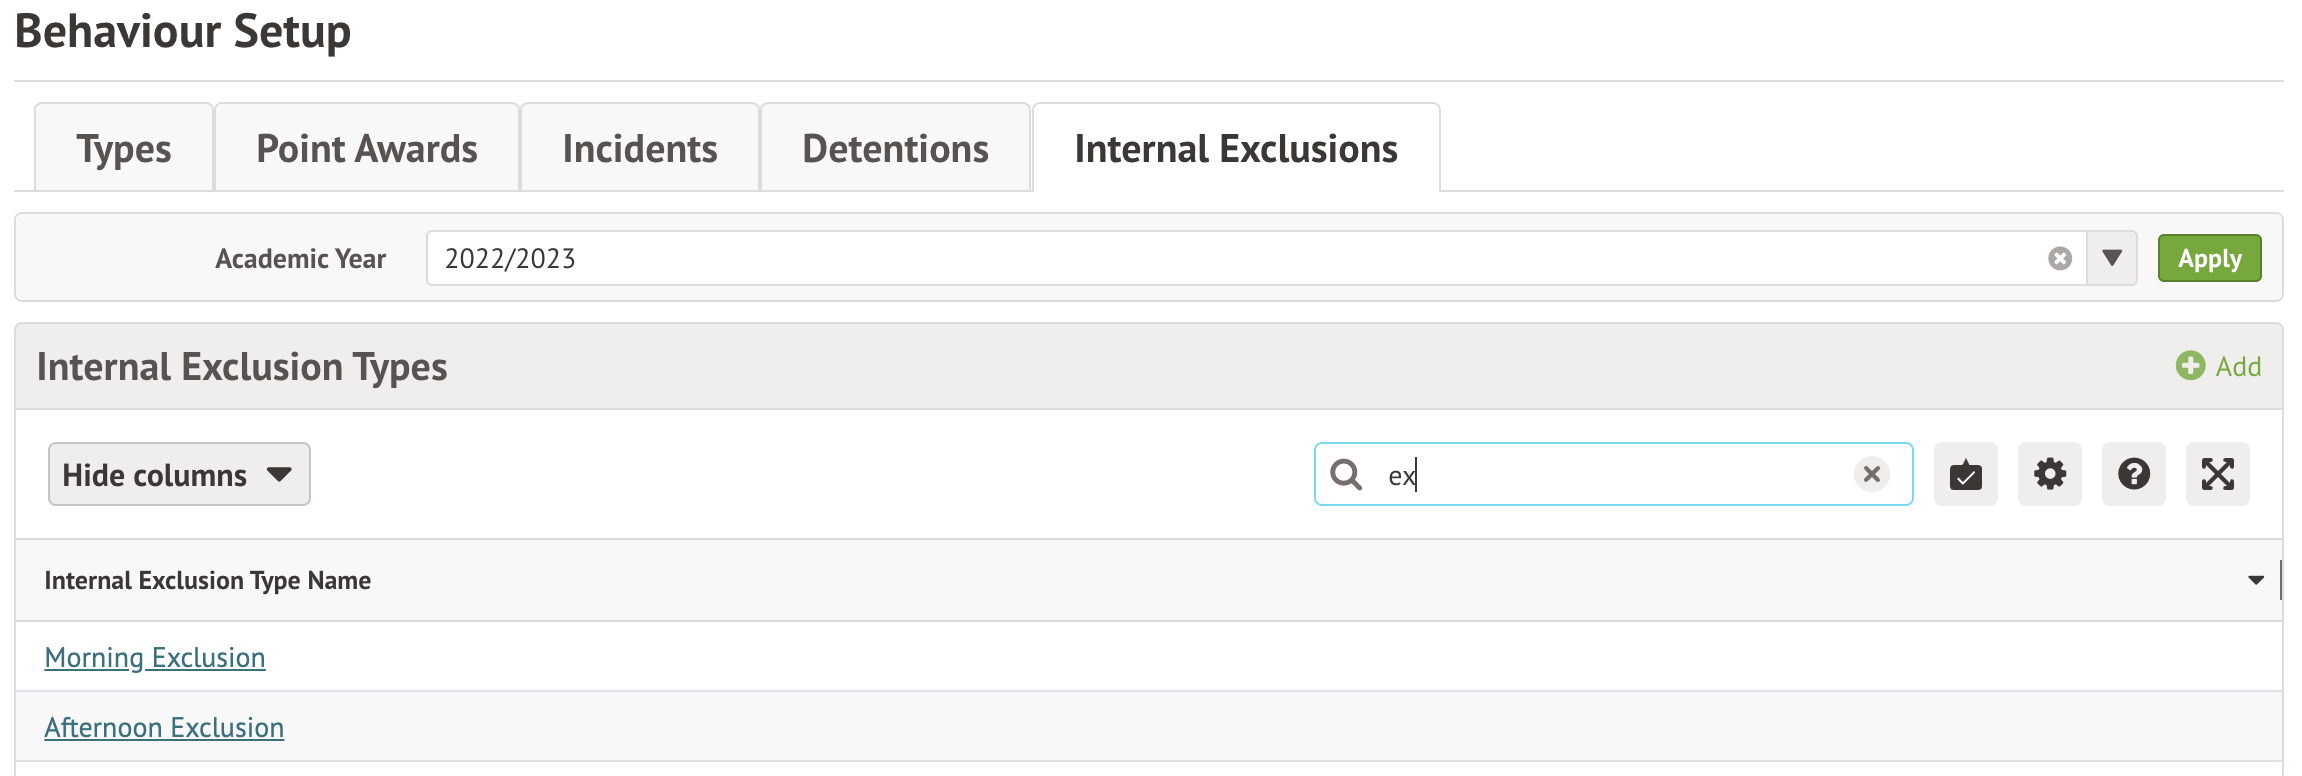Screen dimensions: 2302x776
Task: Switch to the Types tab
Action: [124, 149]
